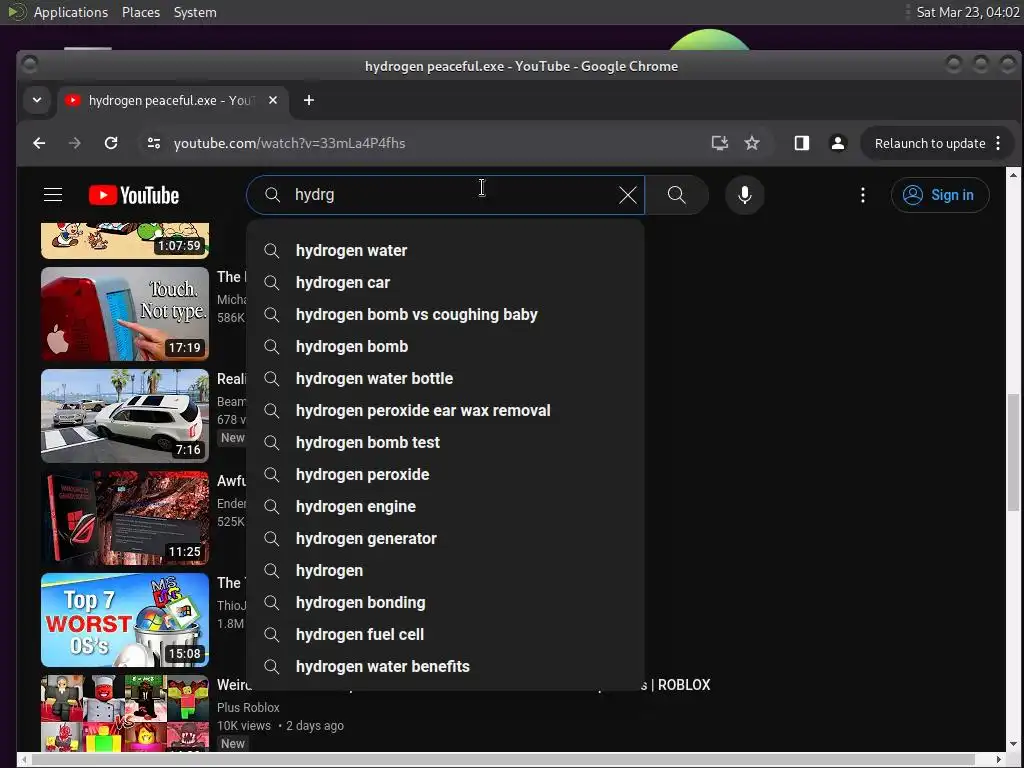Select the single-word 'hydrogen' suggestion
1024x768 pixels.
tap(445, 570)
